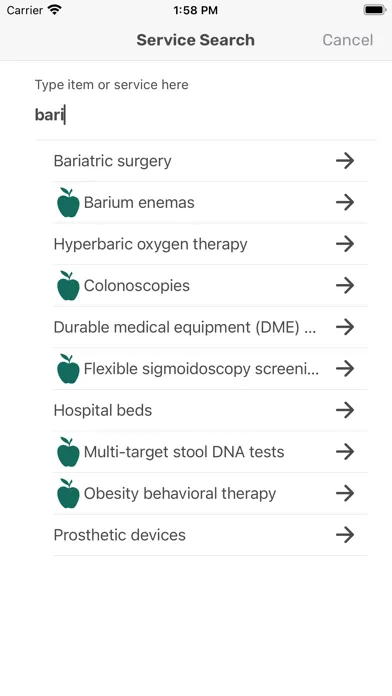Open the Colonoscopies entry
This screenshot has height=696, width=392.
tap(210, 285)
